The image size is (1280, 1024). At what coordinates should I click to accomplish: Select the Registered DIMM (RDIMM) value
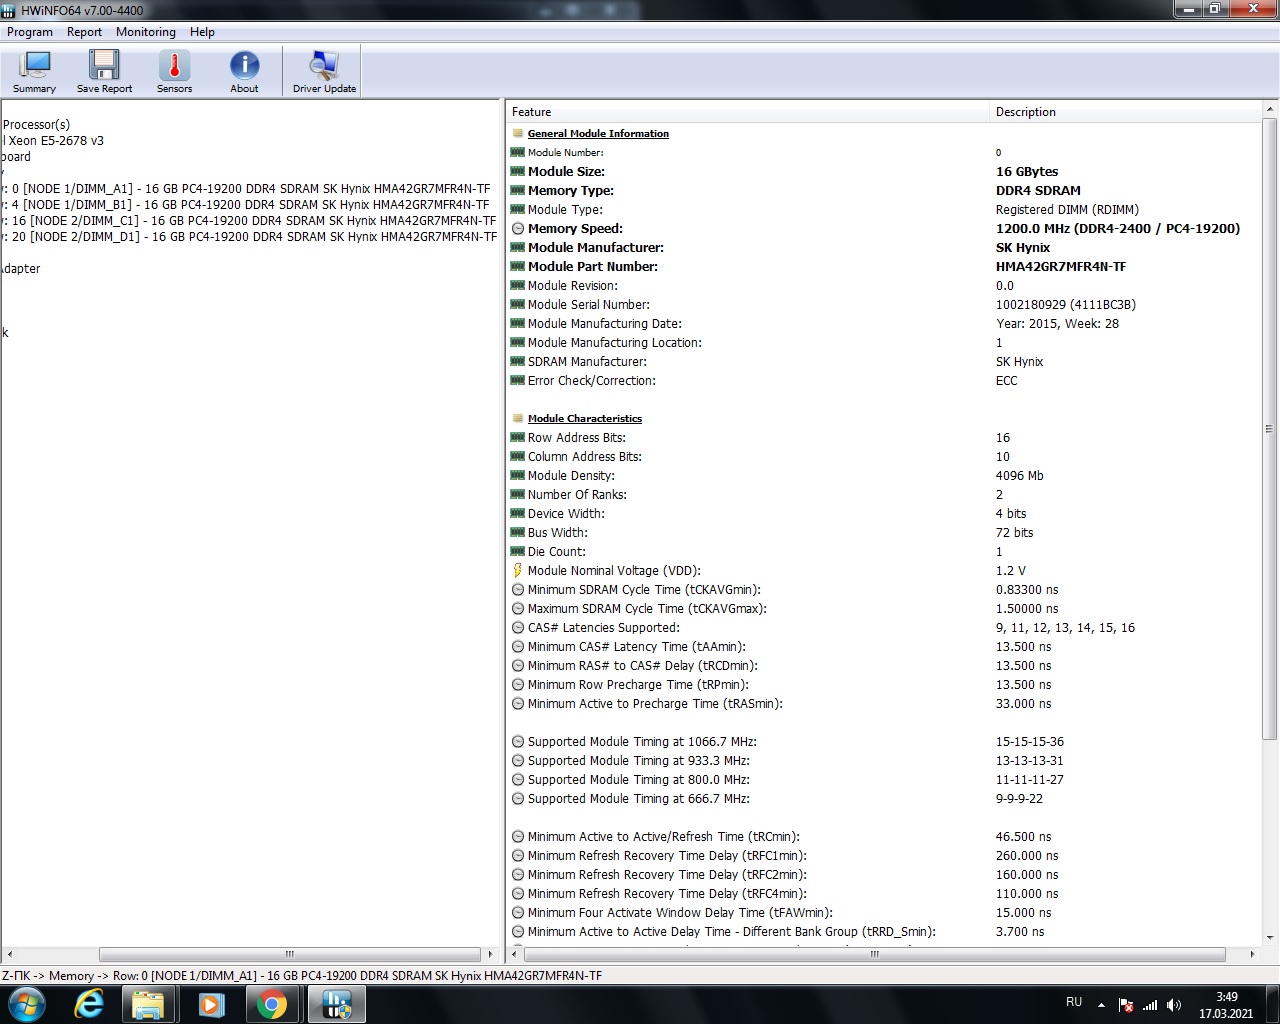click(x=1067, y=210)
